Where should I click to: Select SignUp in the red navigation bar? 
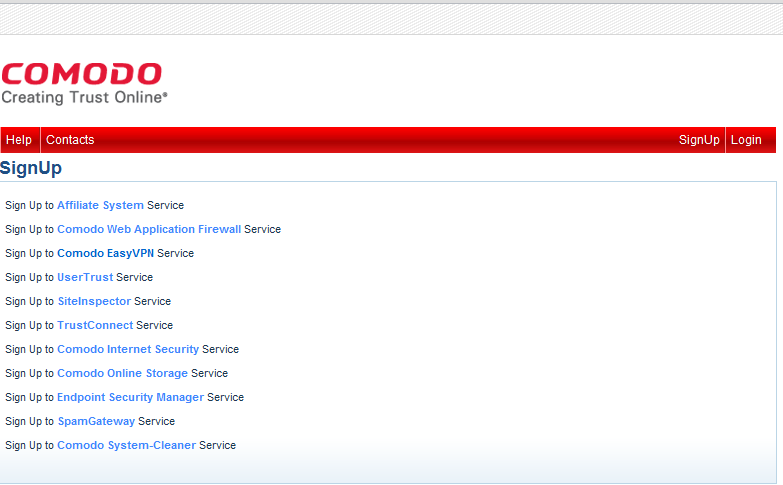pos(699,140)
